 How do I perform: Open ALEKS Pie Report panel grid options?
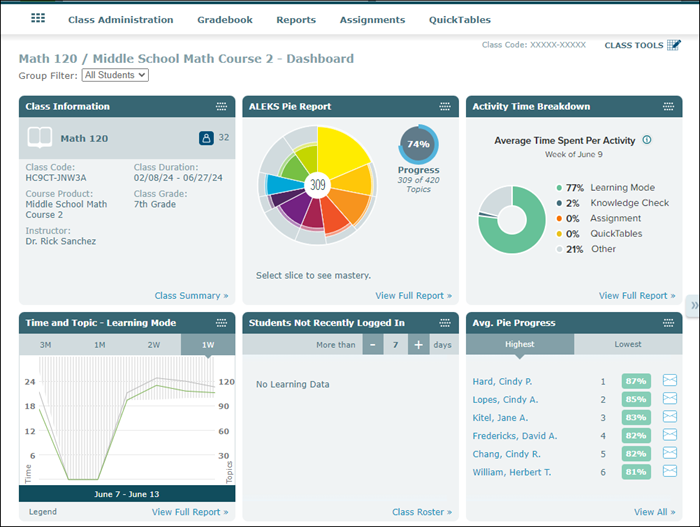click(445, 107)
